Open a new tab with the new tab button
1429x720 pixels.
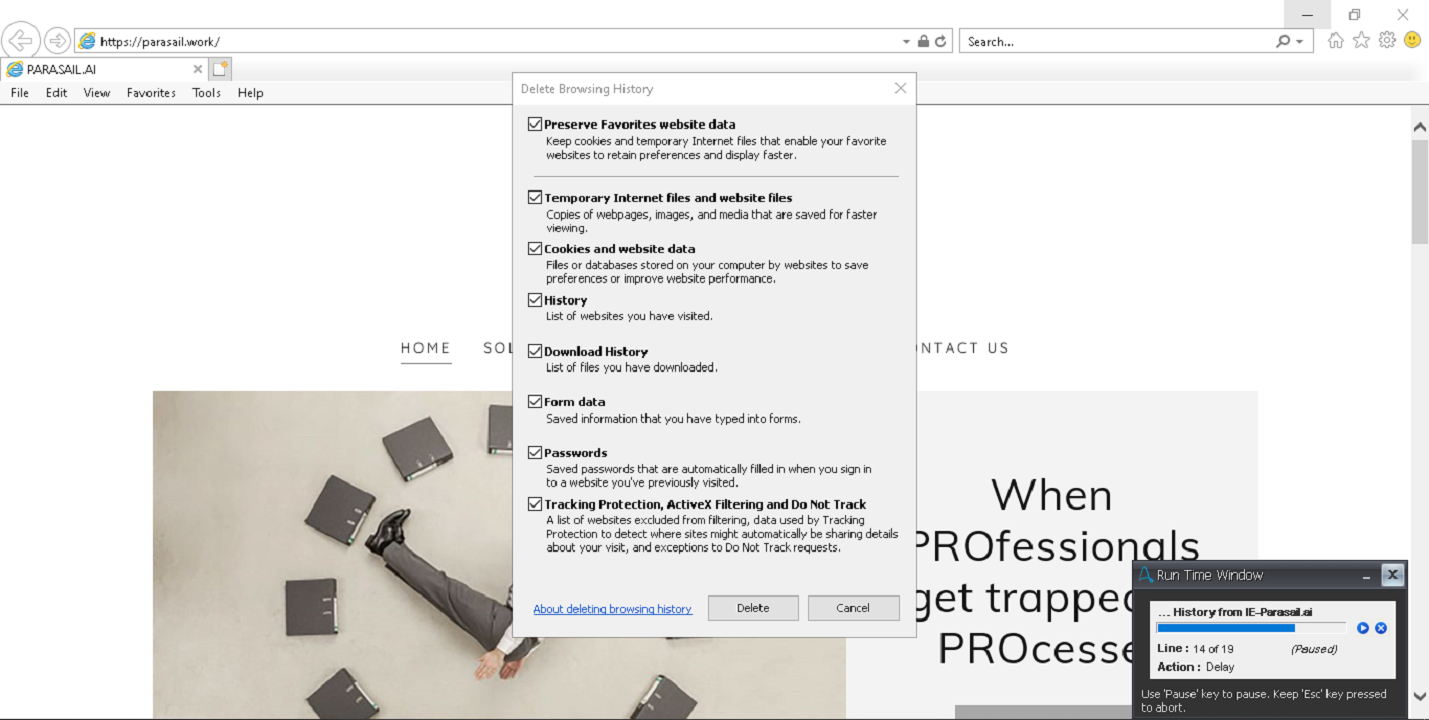click(x=220, y=69)
